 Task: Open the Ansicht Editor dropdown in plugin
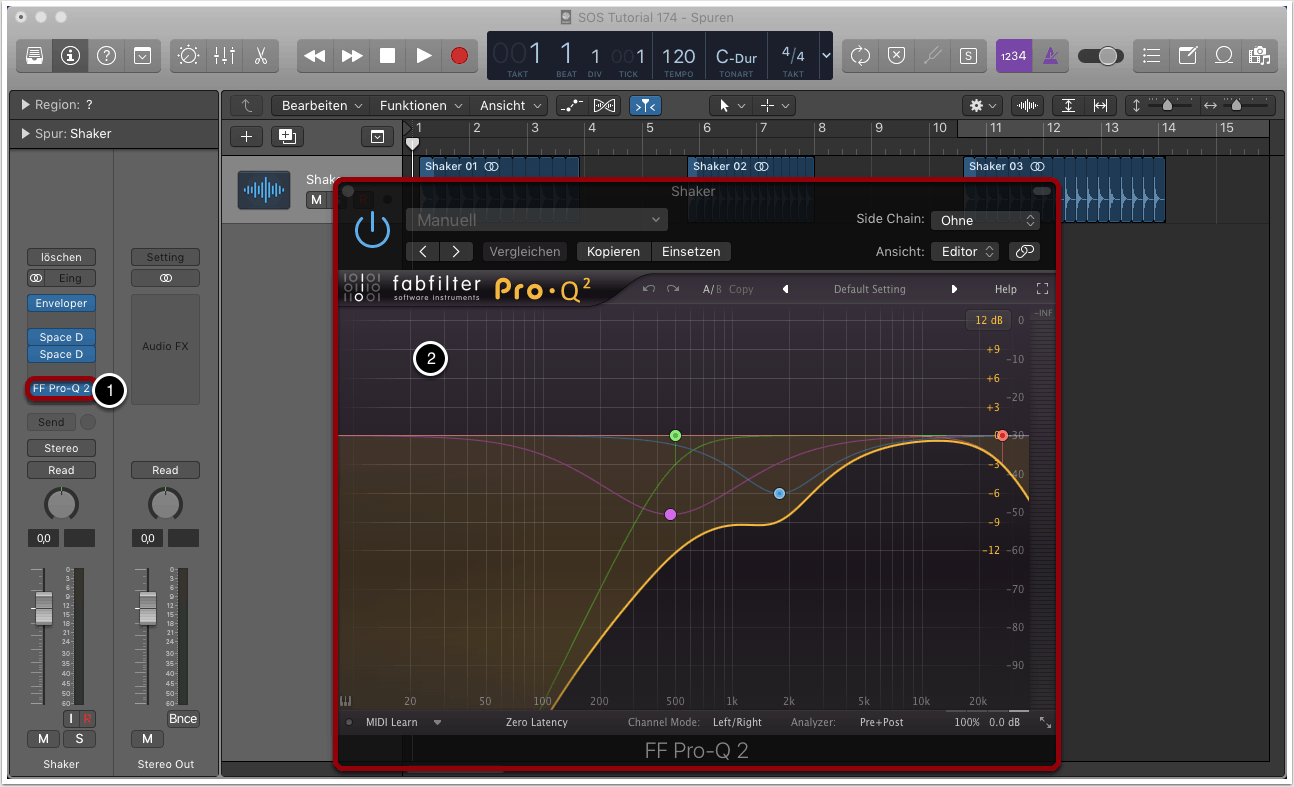coord(964,252)
